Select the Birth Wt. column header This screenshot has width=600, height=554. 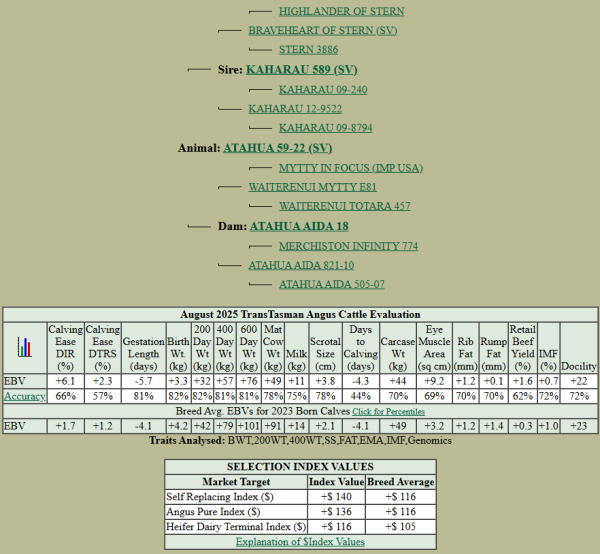178,348
